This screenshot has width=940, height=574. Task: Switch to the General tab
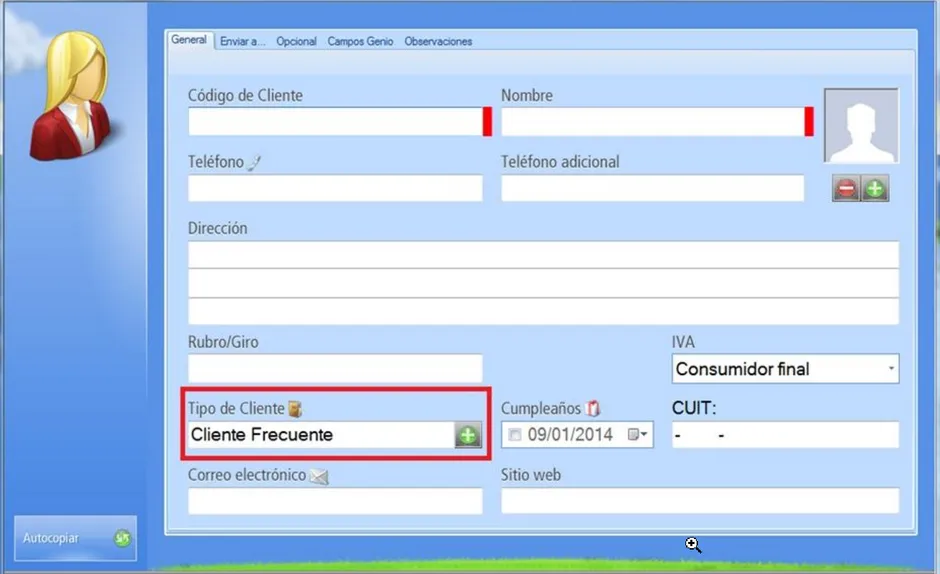click(x=189, y=40)
